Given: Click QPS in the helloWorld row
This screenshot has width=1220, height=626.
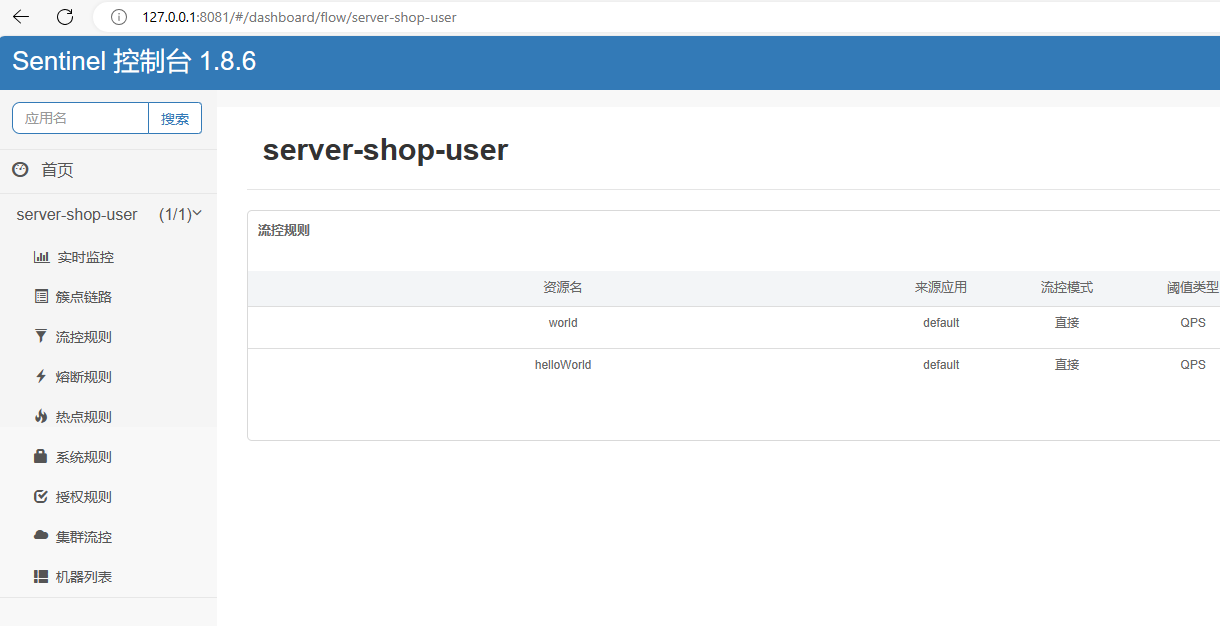Looking at the screenshot, I should (x=1193, y=365).
